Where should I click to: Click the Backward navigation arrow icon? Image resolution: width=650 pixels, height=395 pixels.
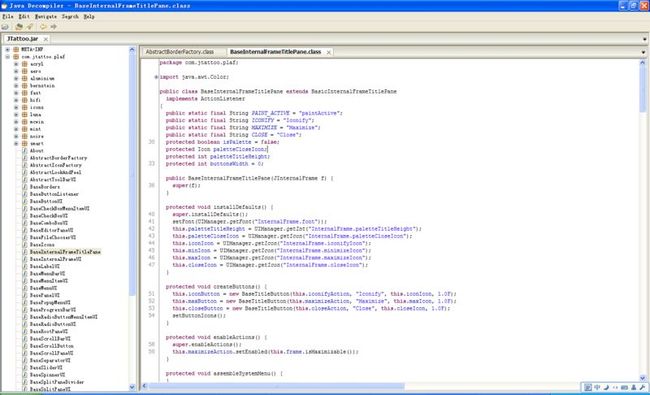coord(43,27)
